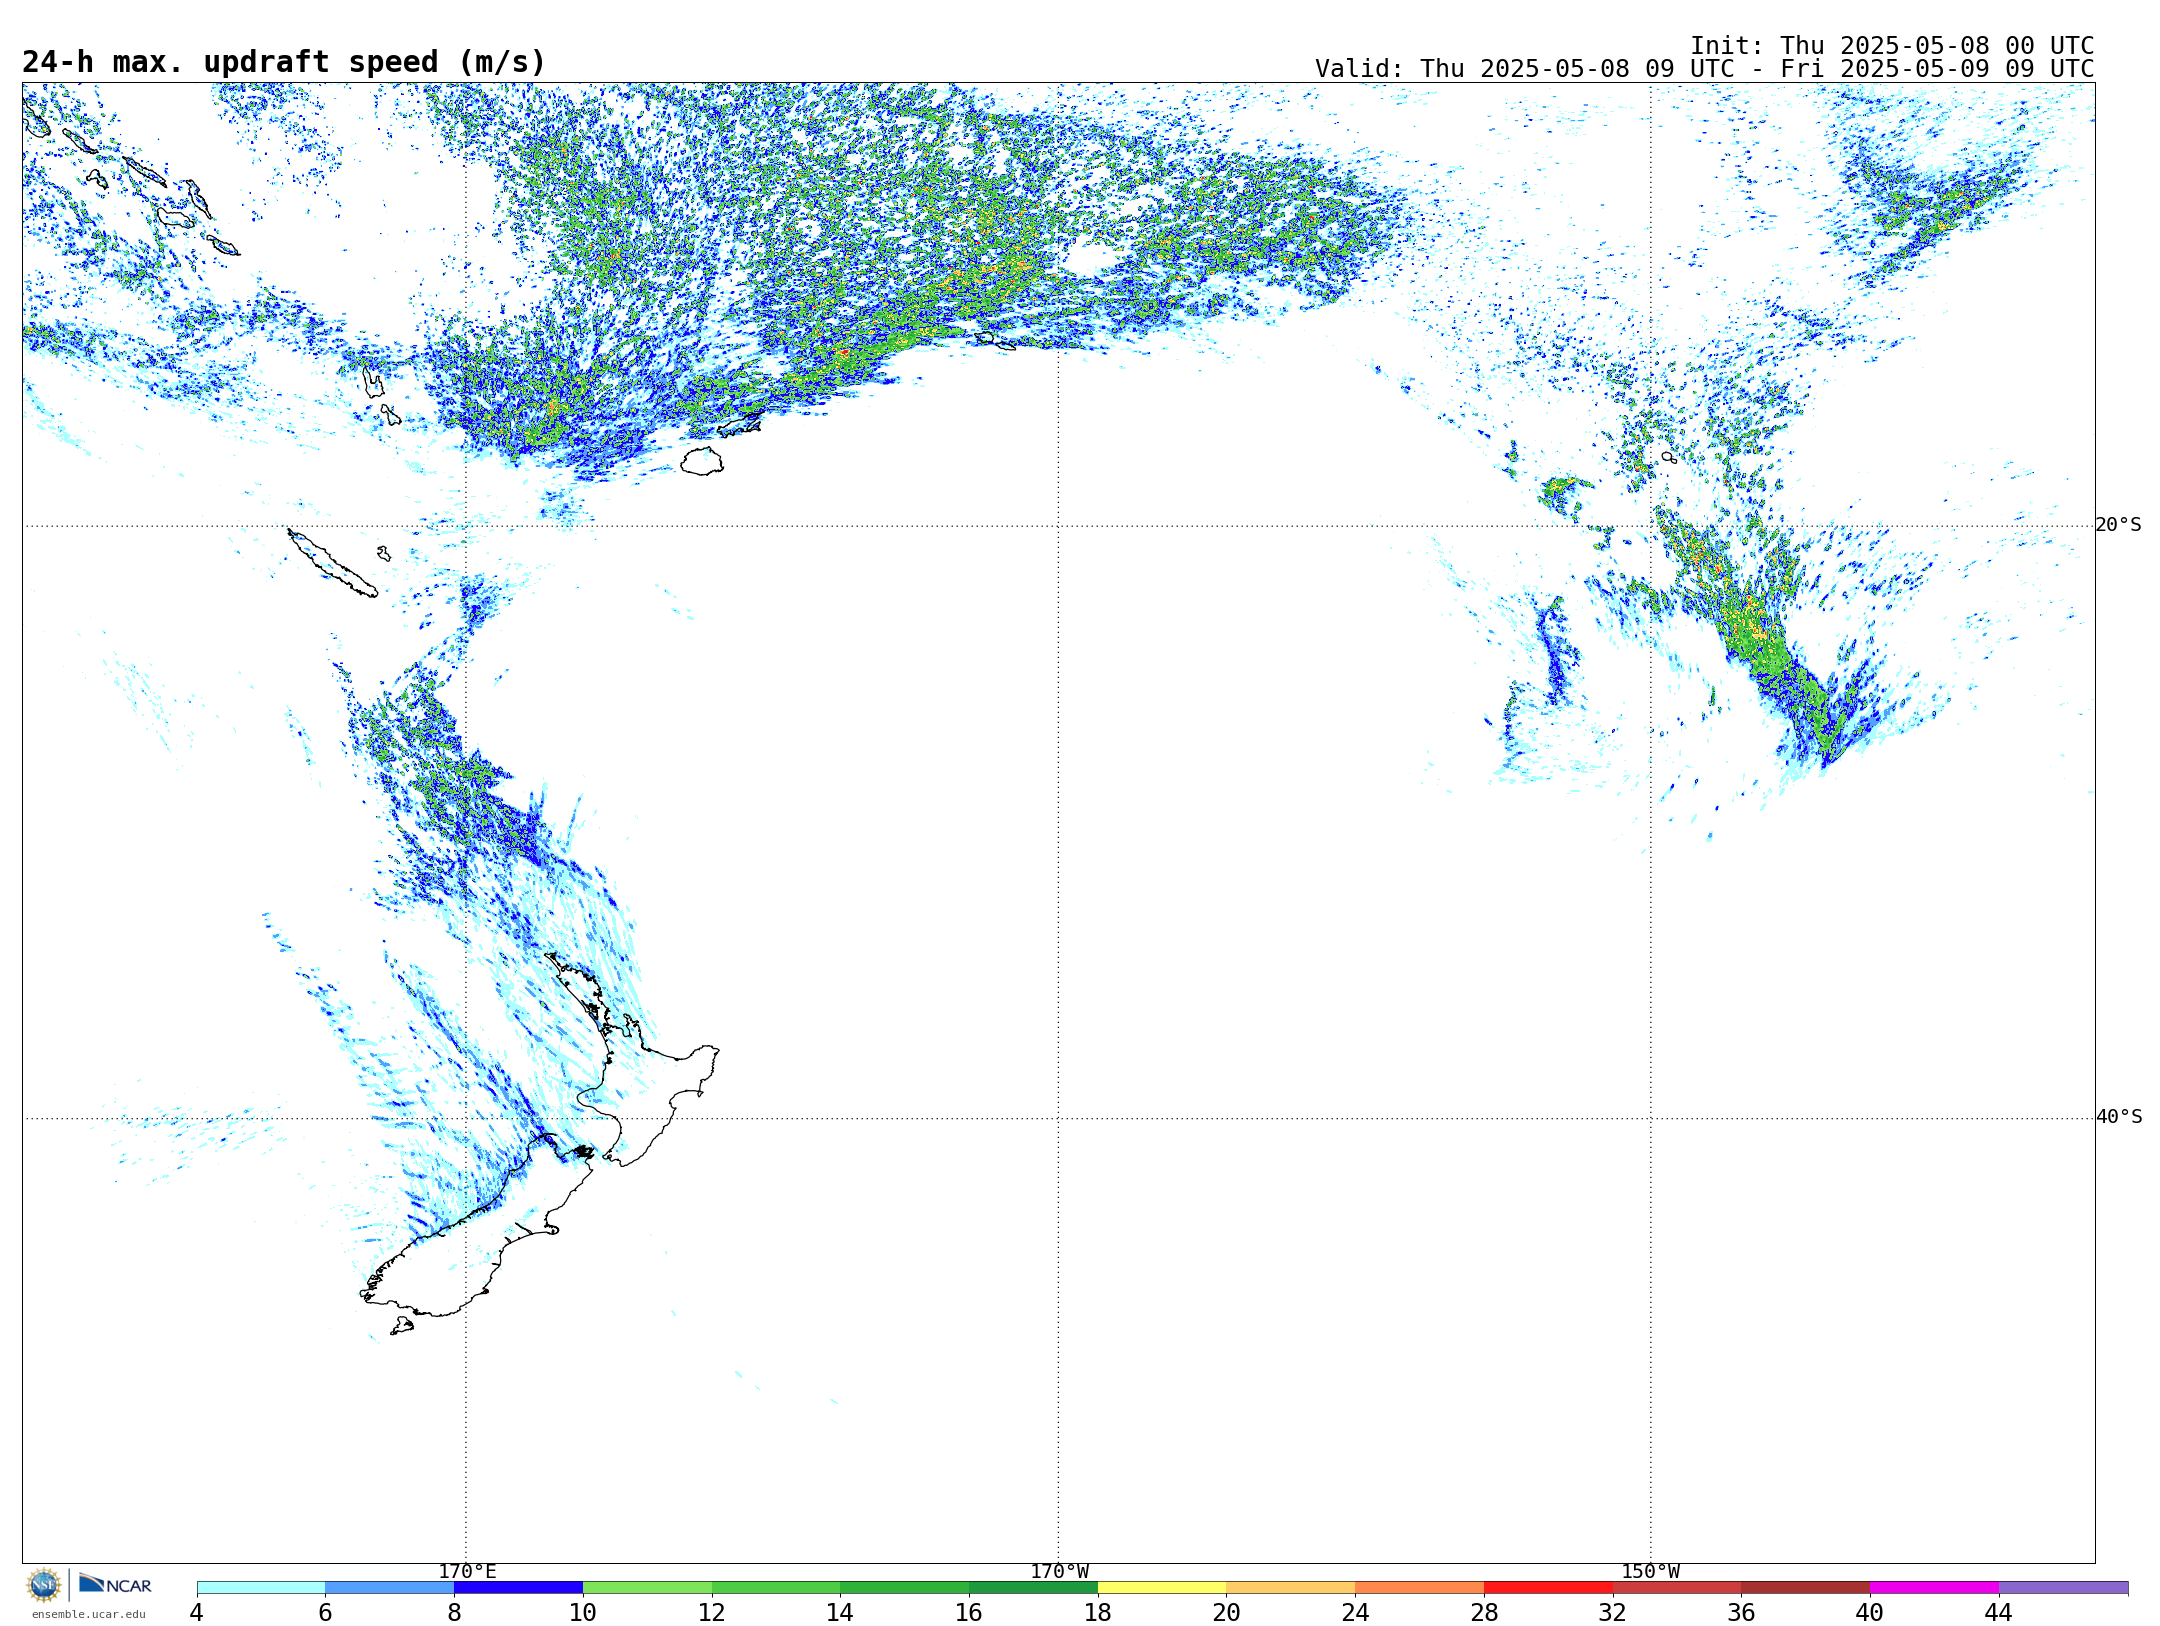
Task: Click the magenta 40-44 color swatch
Action: 1934,1588
